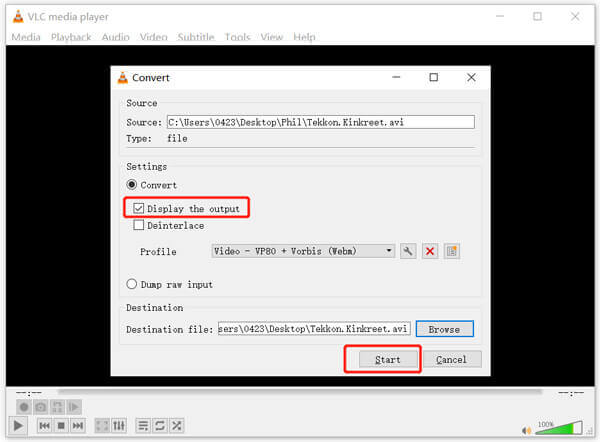Delete selected profile red X
Viewport: 600px width, 442px height.
pyautogui.click(x=430, y=251)
